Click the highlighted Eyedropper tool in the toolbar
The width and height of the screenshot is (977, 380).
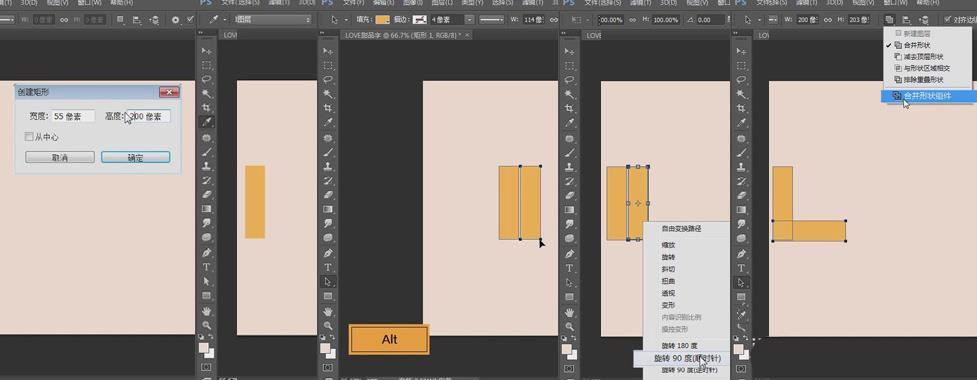[x=207, y=122]
